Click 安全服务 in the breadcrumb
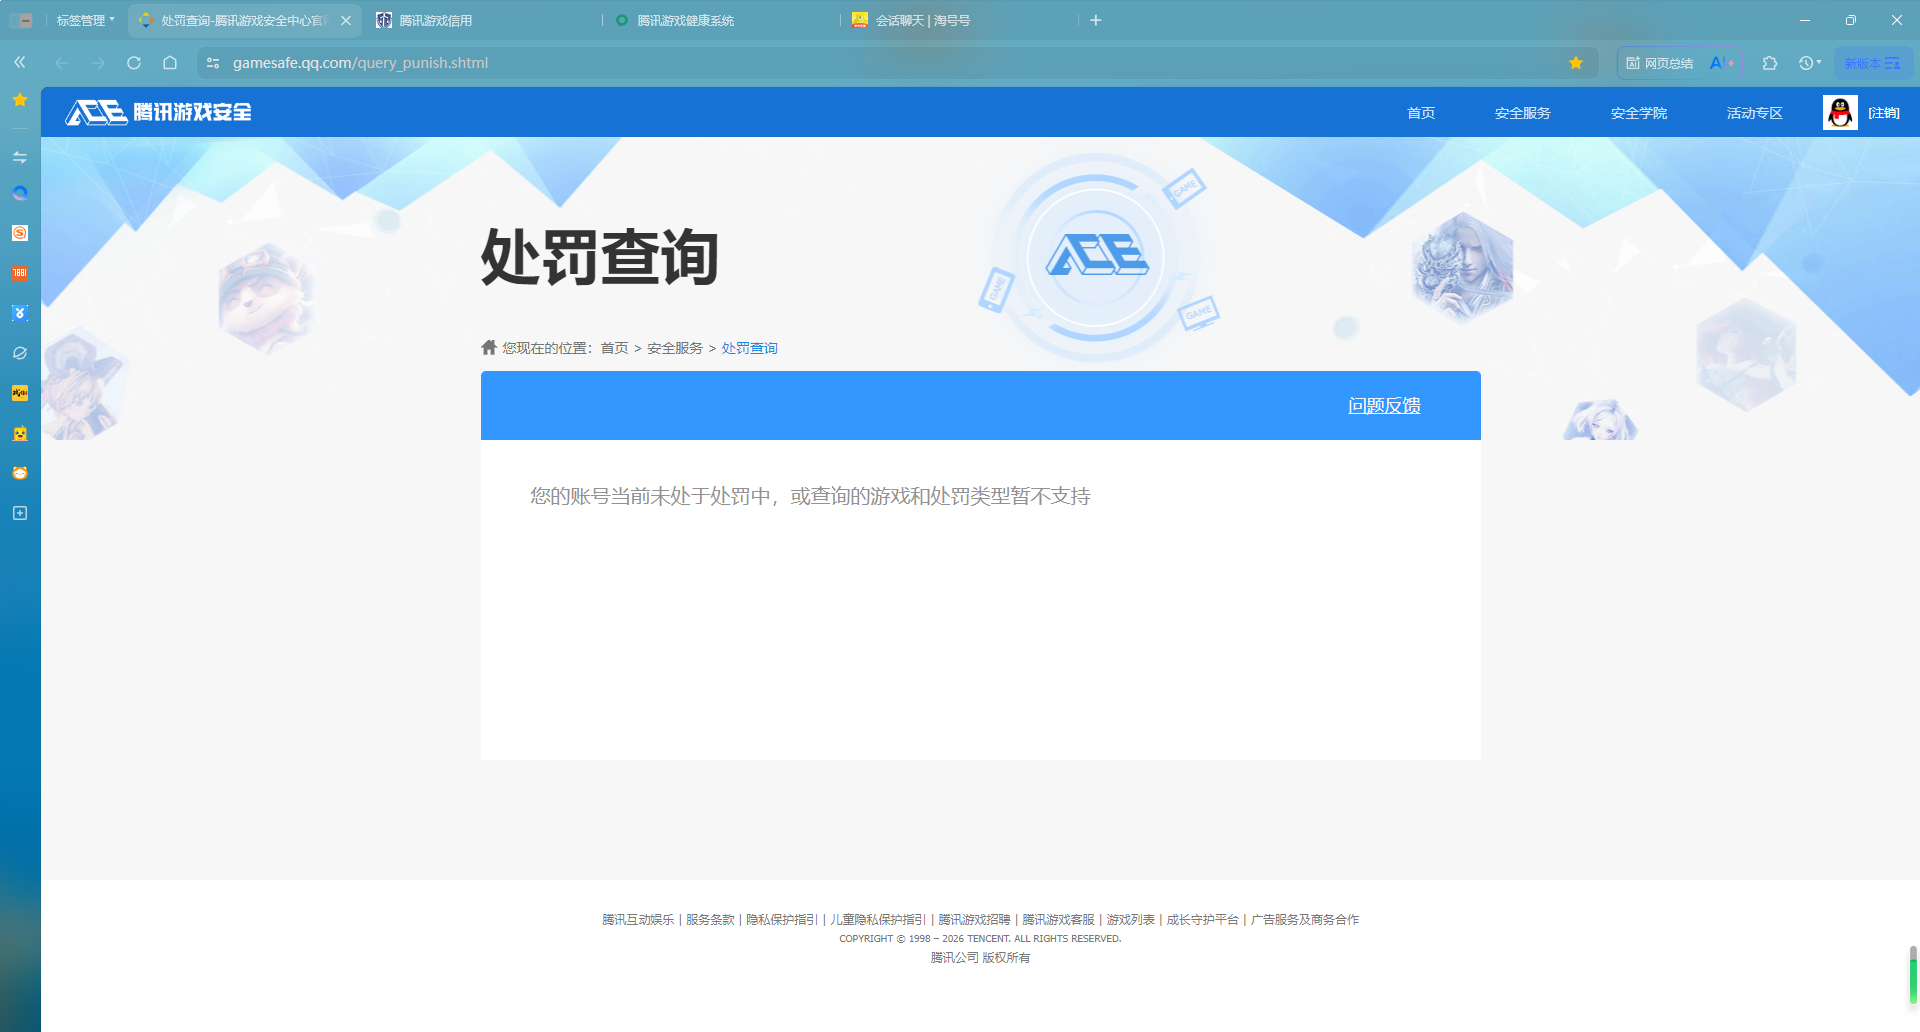1920x1032 pixels. [675, 348]
